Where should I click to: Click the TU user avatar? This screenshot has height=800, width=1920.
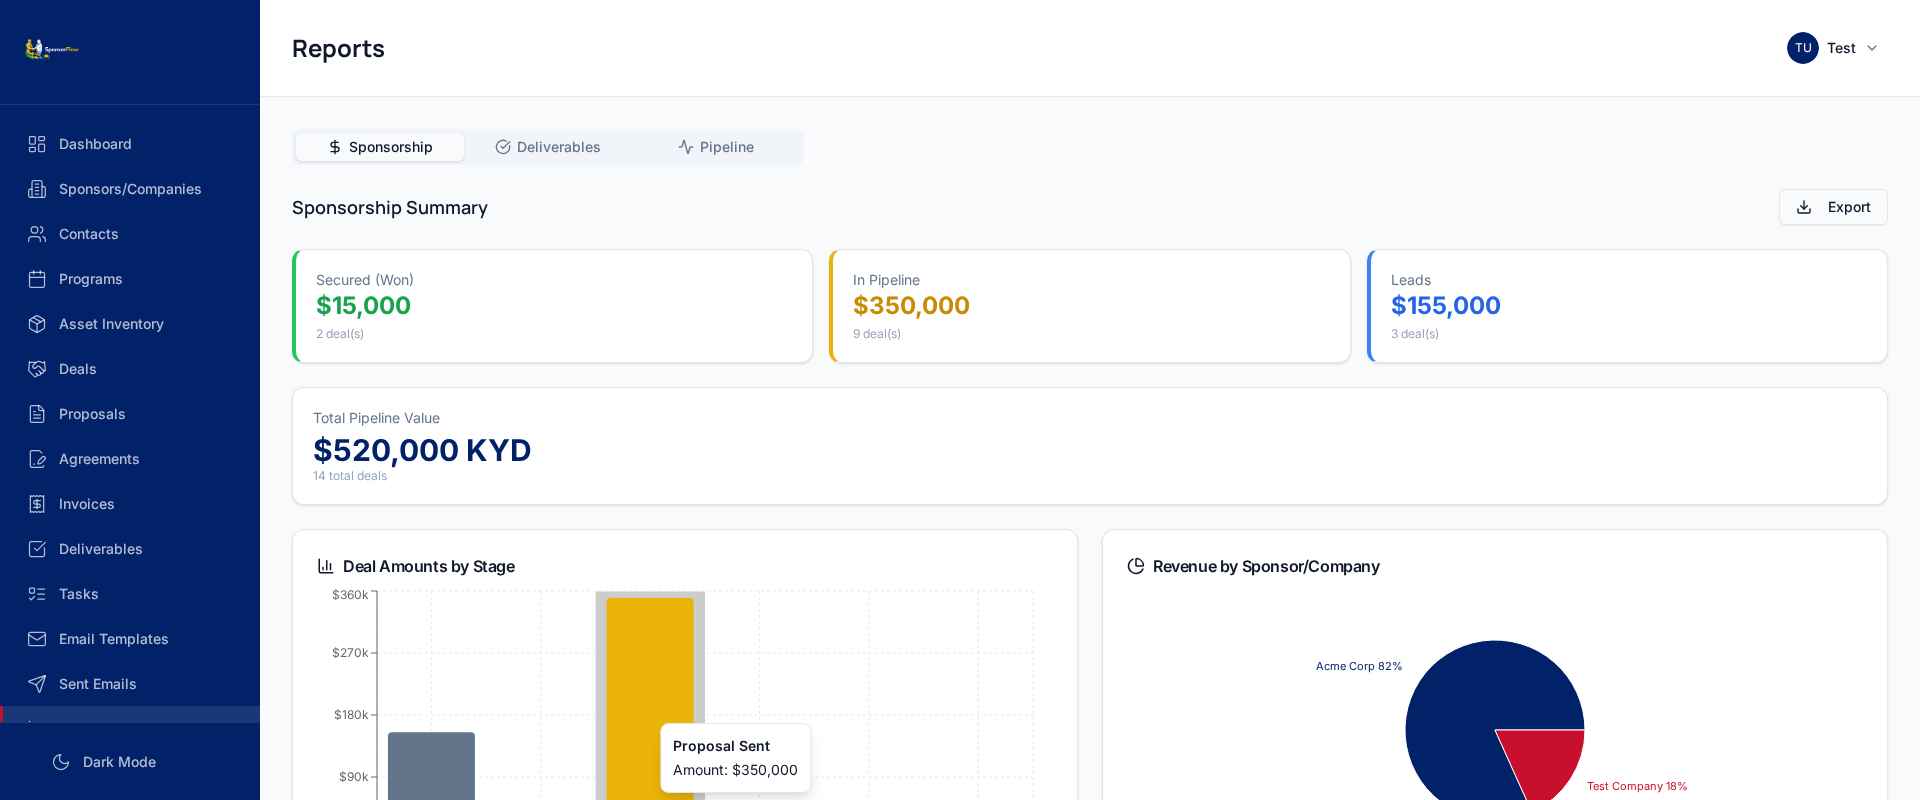[x=1803, y=48]
